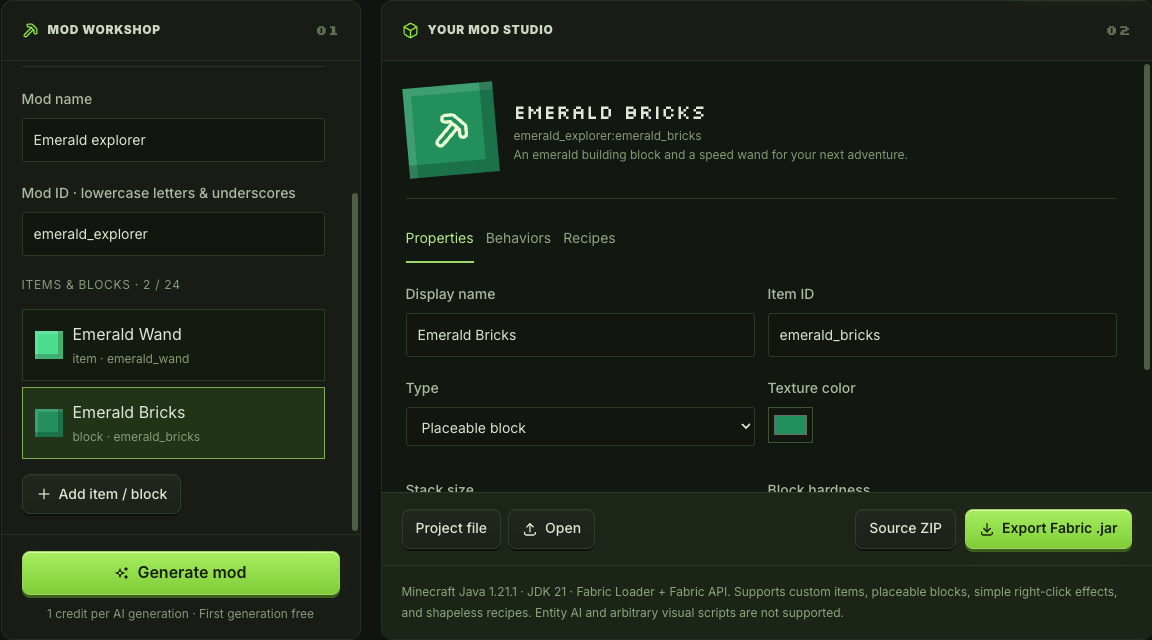The width and height of the screenshot is (1152, 640).
Task: Click the Project file button
Action: click(451, 529)
